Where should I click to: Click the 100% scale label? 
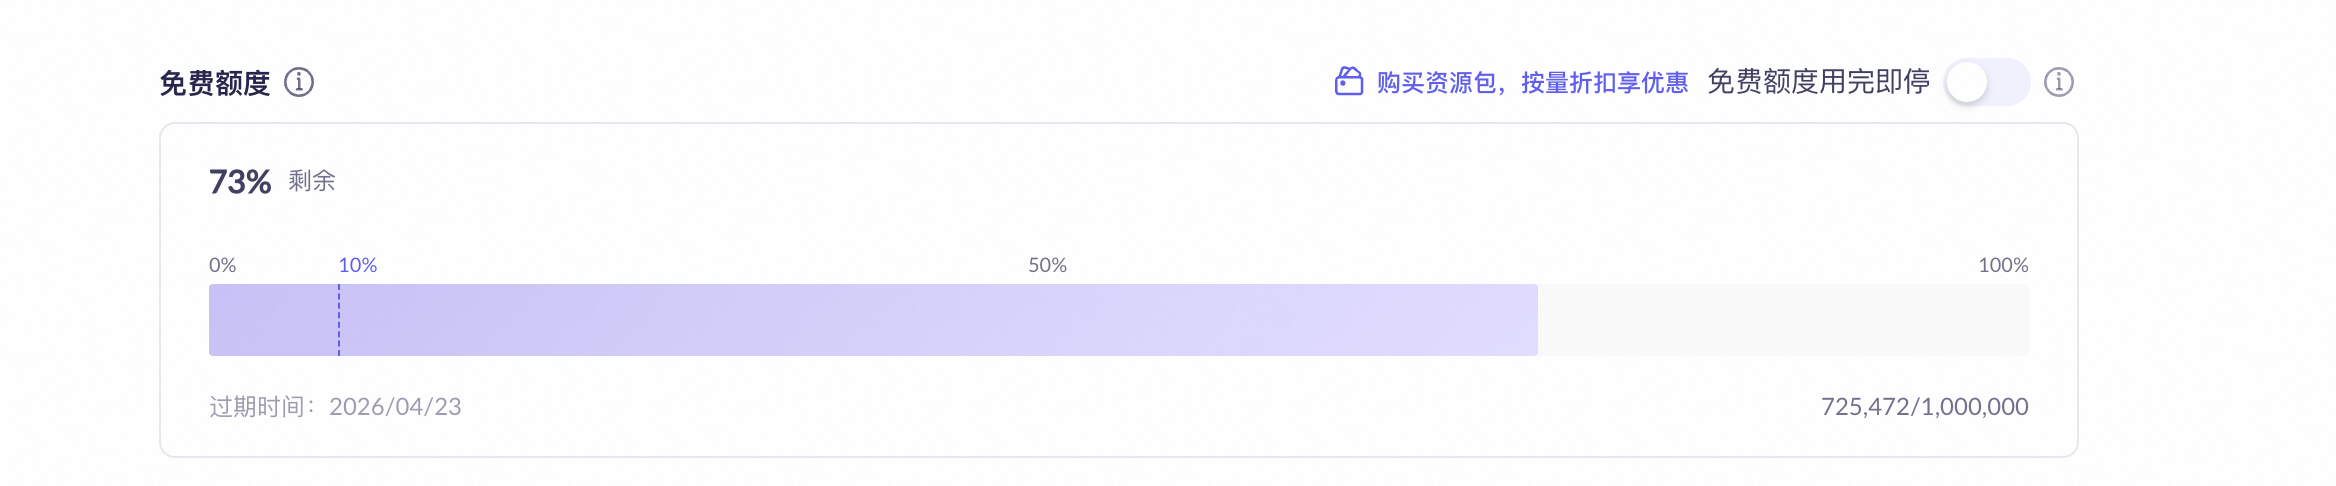tap(2002, 265)
